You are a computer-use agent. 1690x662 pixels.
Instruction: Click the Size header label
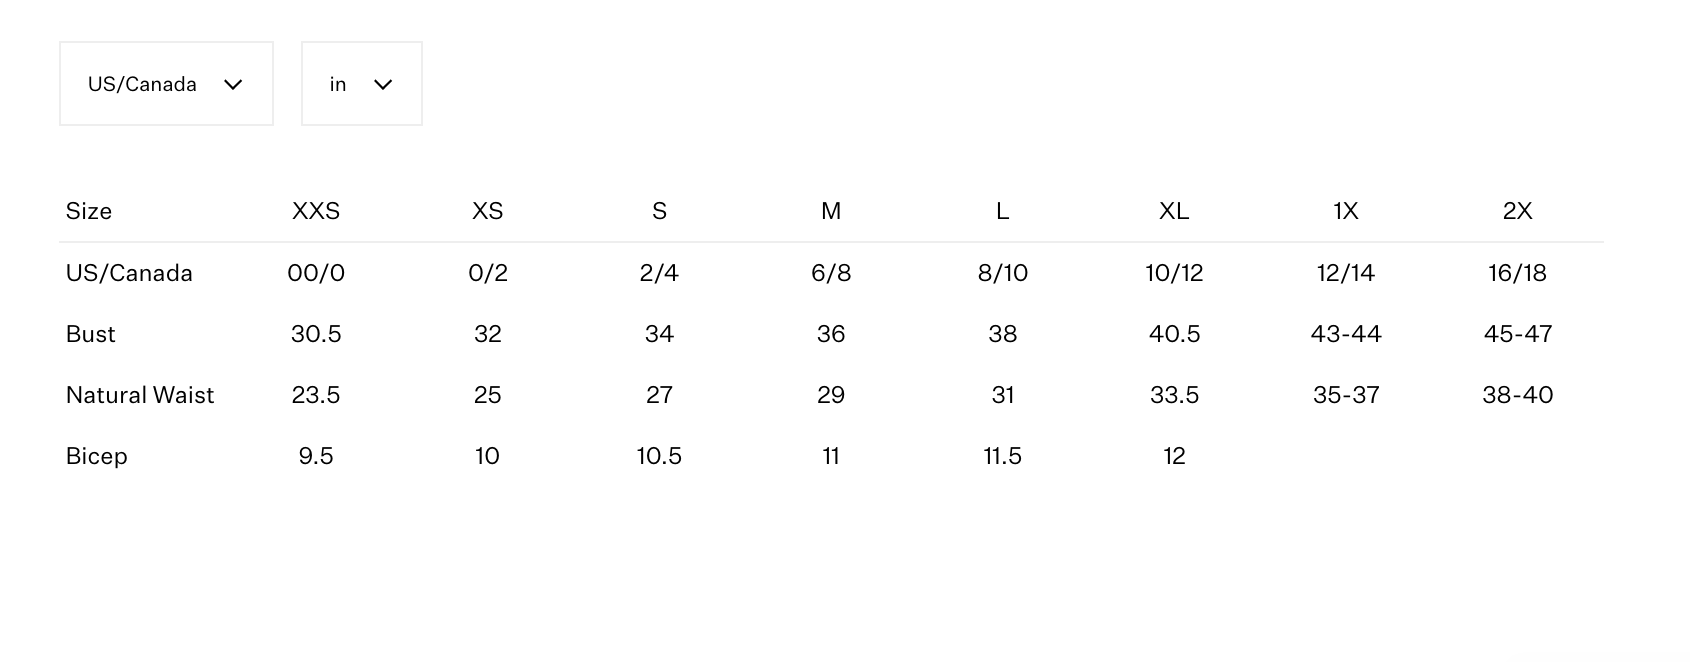(x=89, y=211)
